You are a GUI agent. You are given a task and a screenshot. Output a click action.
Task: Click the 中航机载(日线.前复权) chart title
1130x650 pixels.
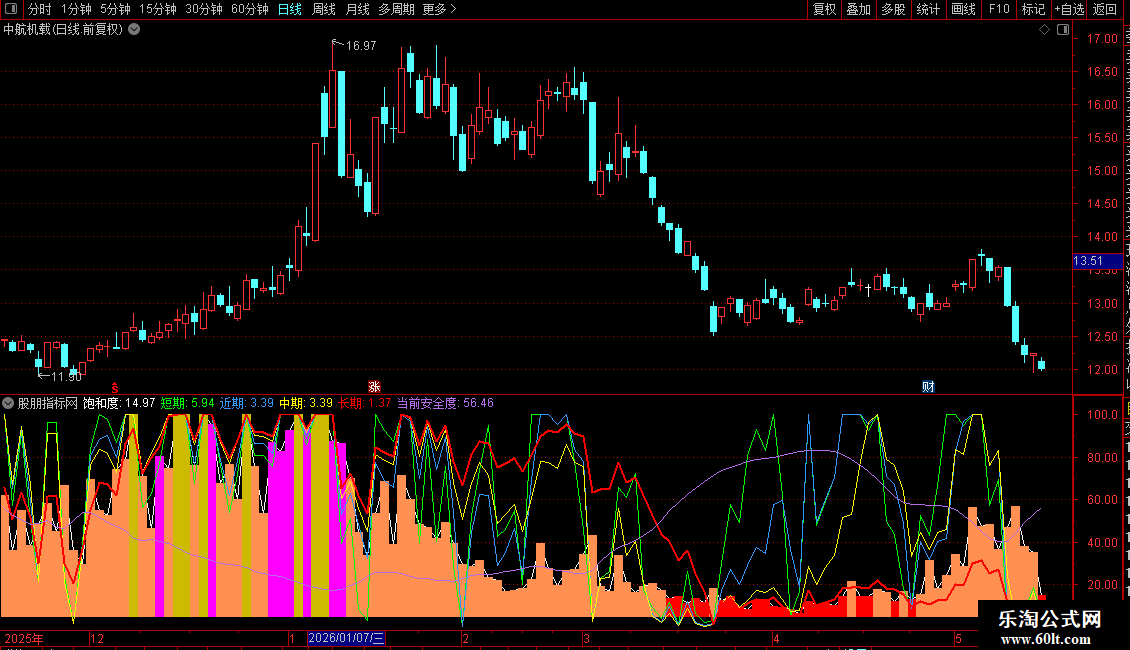[x=63, y=30]
